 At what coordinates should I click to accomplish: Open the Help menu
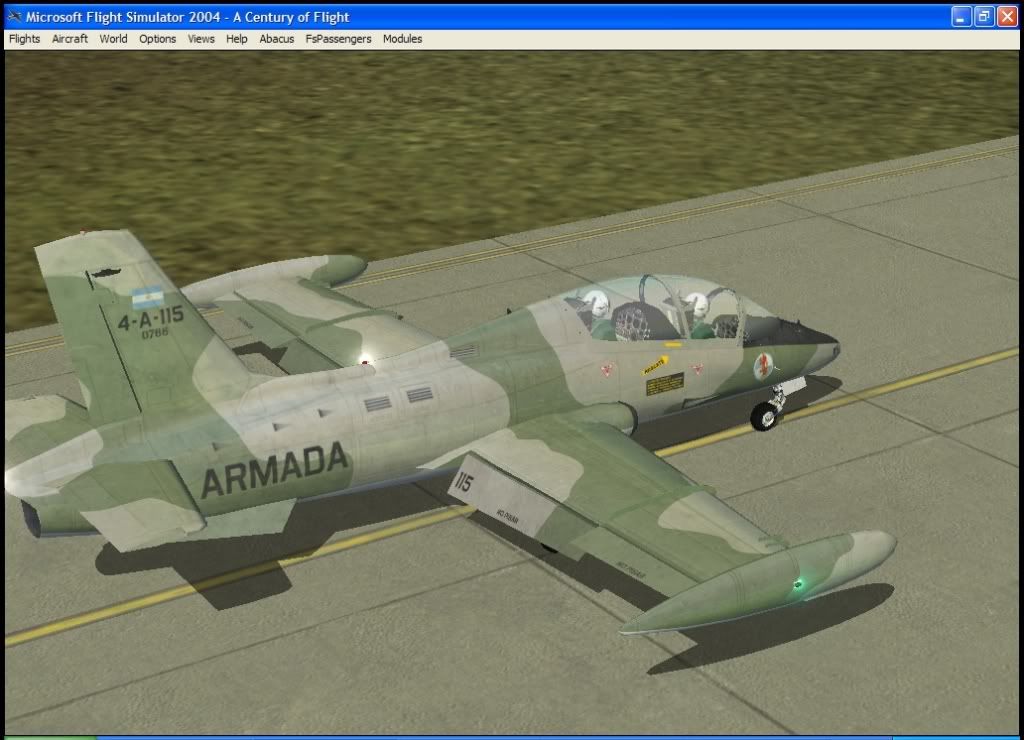(x=236, y=39)
